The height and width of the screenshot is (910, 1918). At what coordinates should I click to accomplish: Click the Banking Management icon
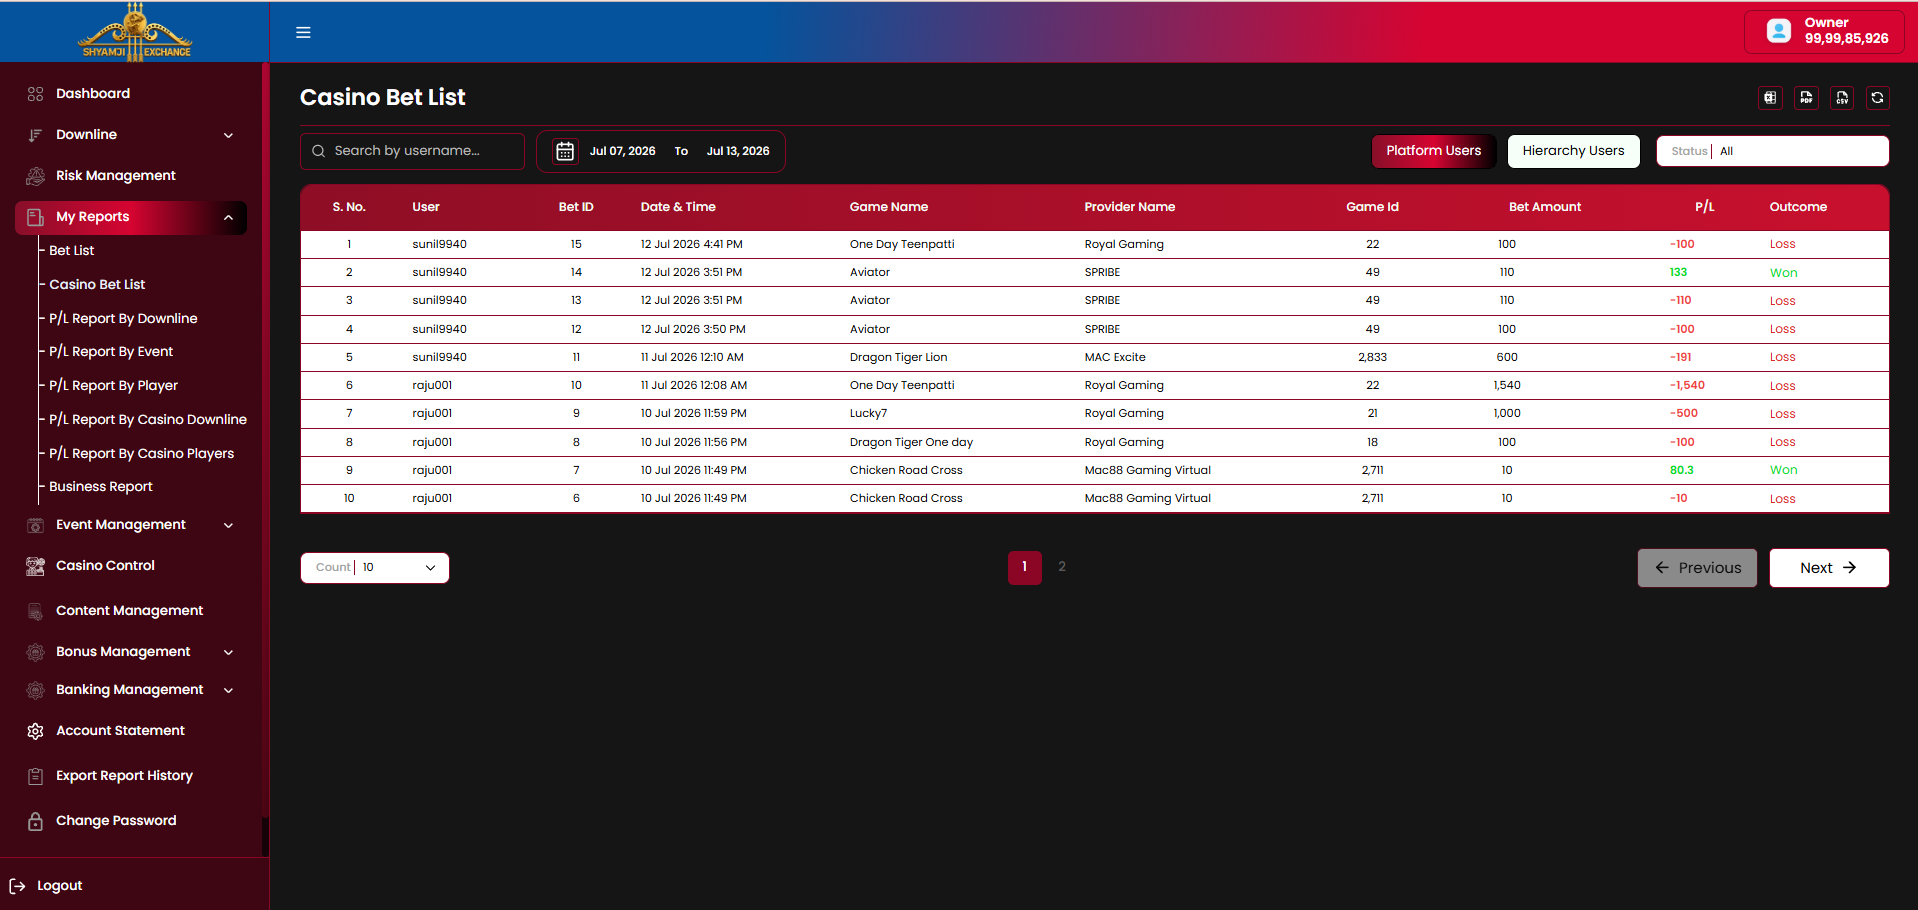click(35, 690)
